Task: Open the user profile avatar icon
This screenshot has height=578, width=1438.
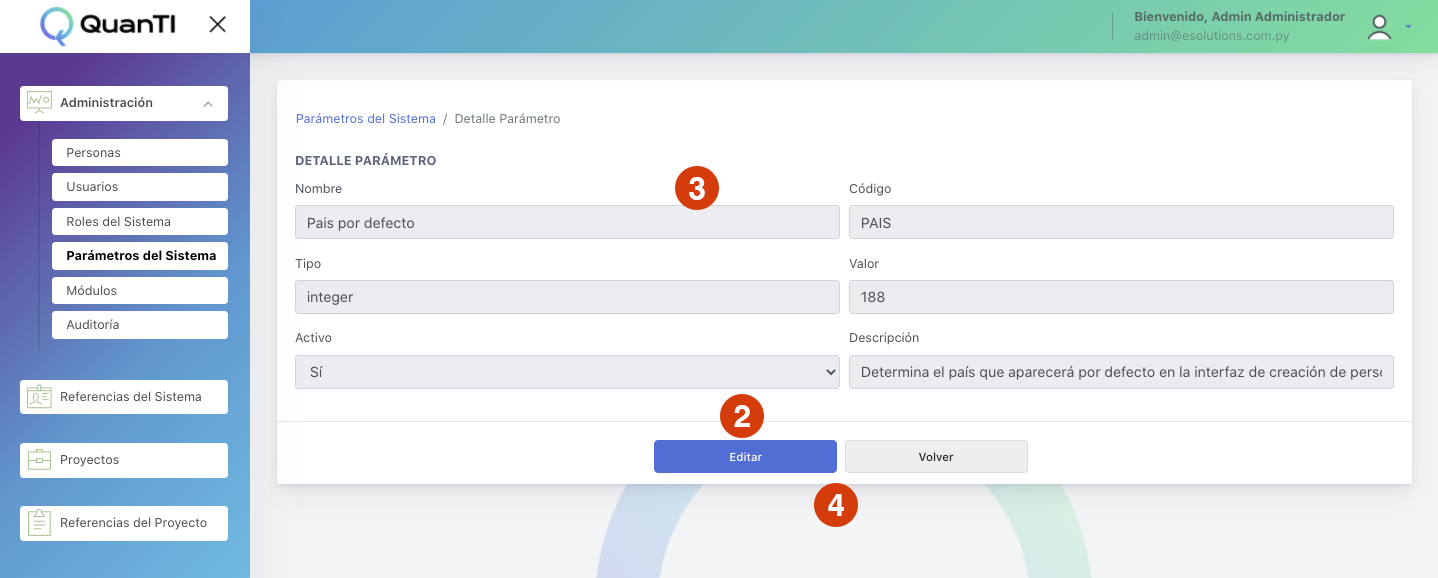Action: pyautogui.click(x=1380, y=28)
